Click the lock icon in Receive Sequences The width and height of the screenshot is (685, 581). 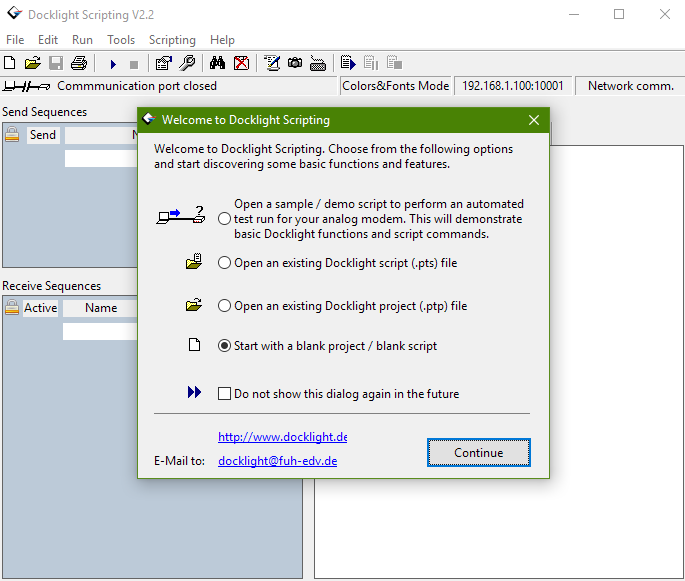point(12,308)
